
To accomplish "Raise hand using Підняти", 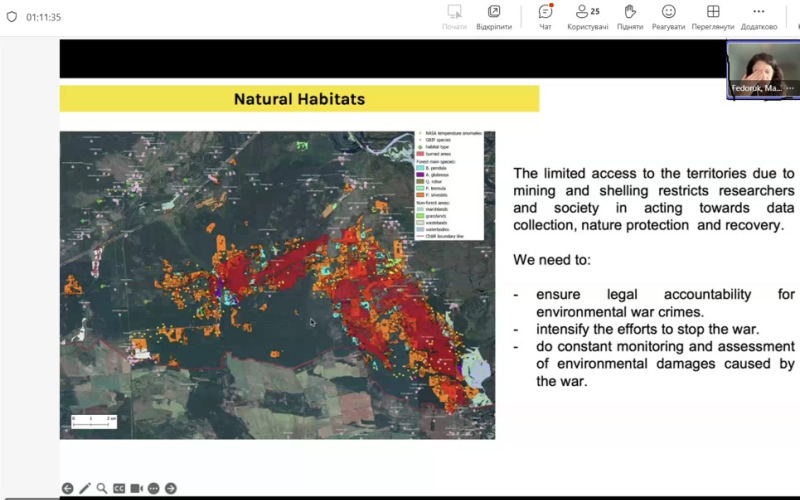I will tap(630, 17).
